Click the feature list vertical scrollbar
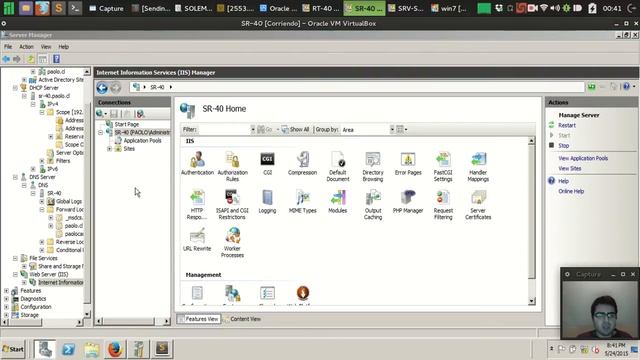The height and width of the screenshot is (360, 640). [x=531, y=212]
